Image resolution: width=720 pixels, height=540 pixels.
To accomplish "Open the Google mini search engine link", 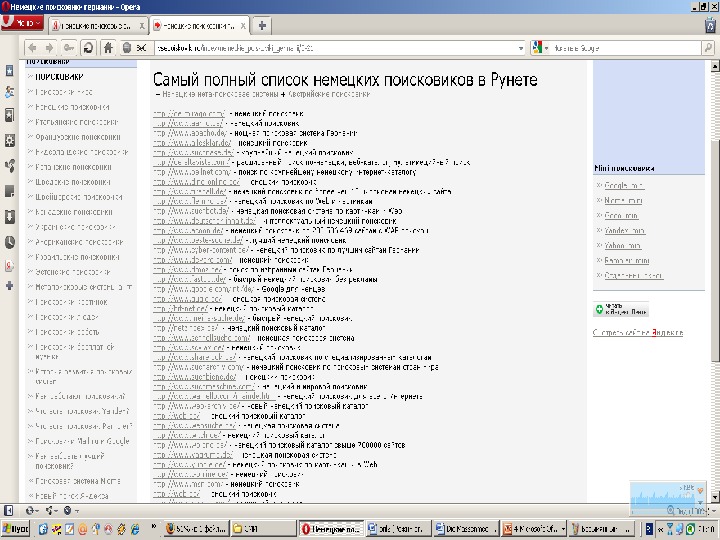I will [624, 186].
